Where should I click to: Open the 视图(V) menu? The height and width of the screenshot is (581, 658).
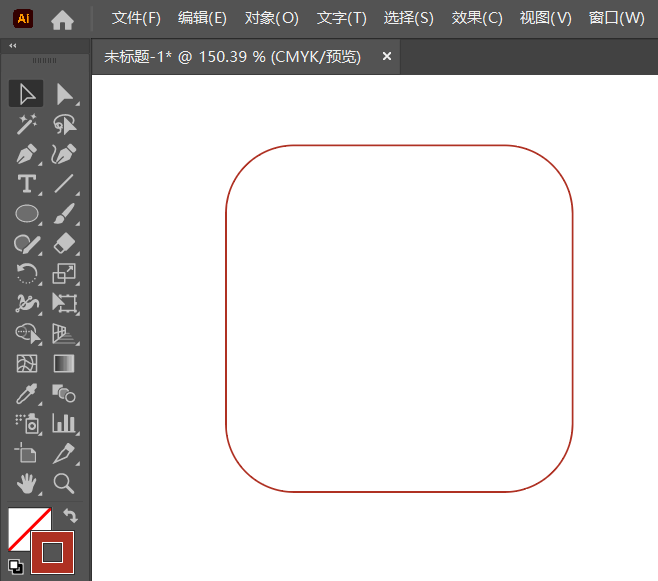pyautogui.click(x=546, y=18)
